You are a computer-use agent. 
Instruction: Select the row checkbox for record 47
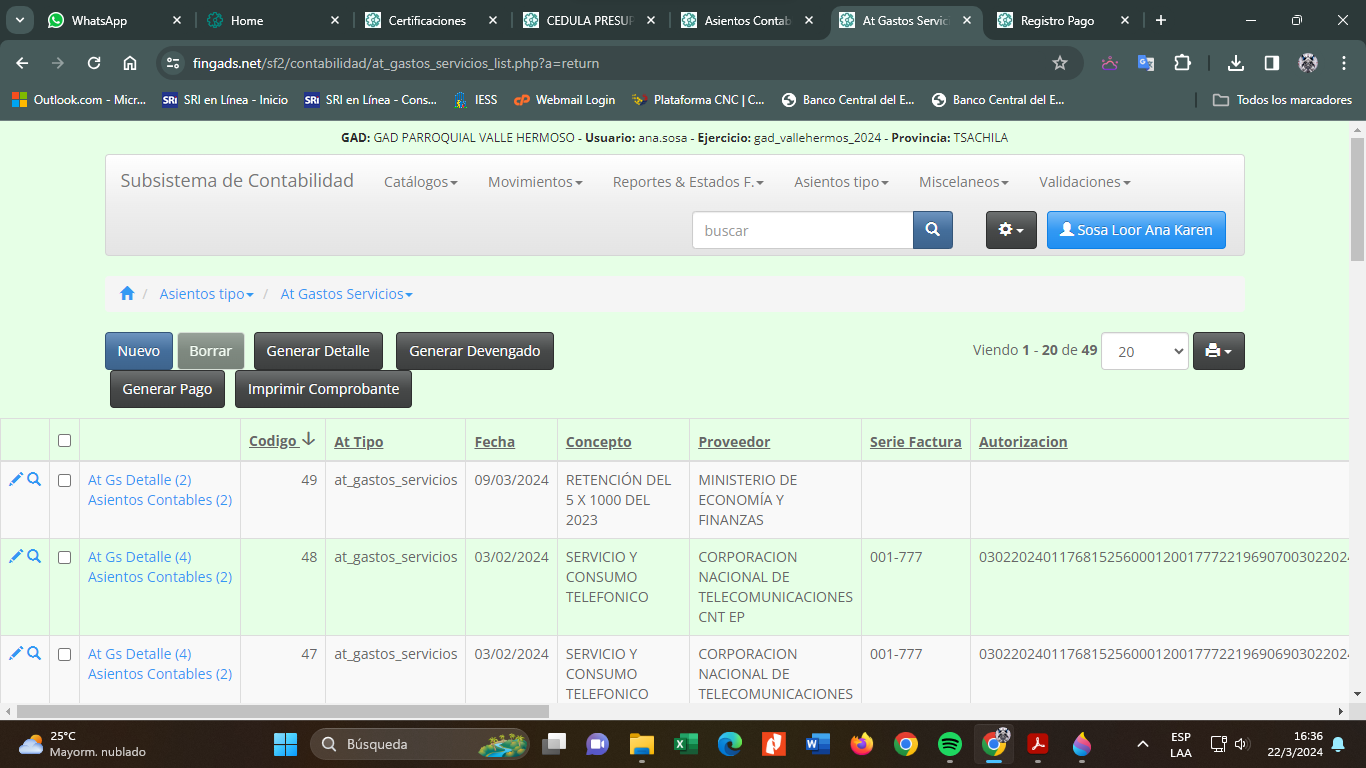pyautogui.click(x=65, y=655)
